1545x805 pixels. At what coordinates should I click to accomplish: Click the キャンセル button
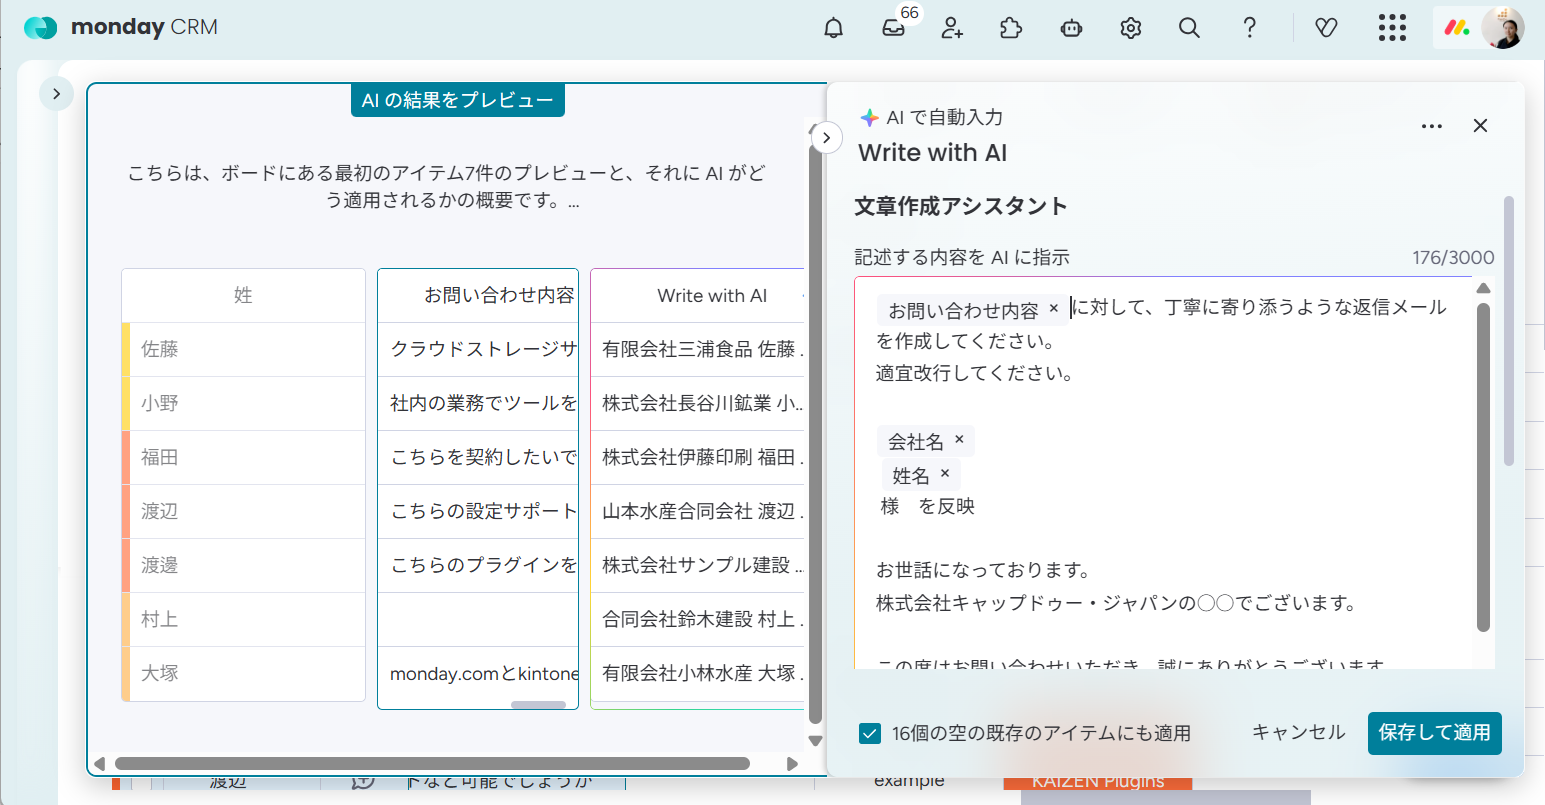[1298, 733]
